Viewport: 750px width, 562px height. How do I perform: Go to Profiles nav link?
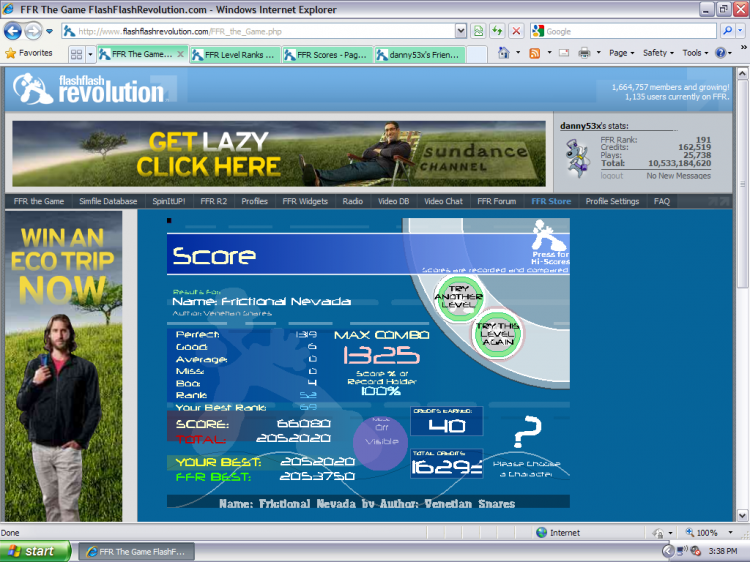(x=254, y=201)
